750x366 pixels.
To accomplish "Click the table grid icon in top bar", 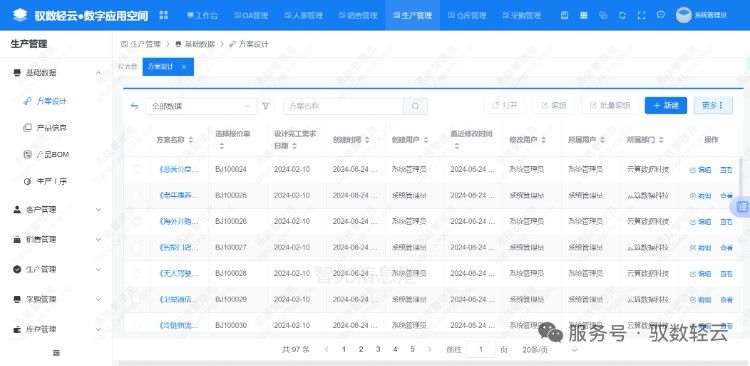I will click(584, 15).
